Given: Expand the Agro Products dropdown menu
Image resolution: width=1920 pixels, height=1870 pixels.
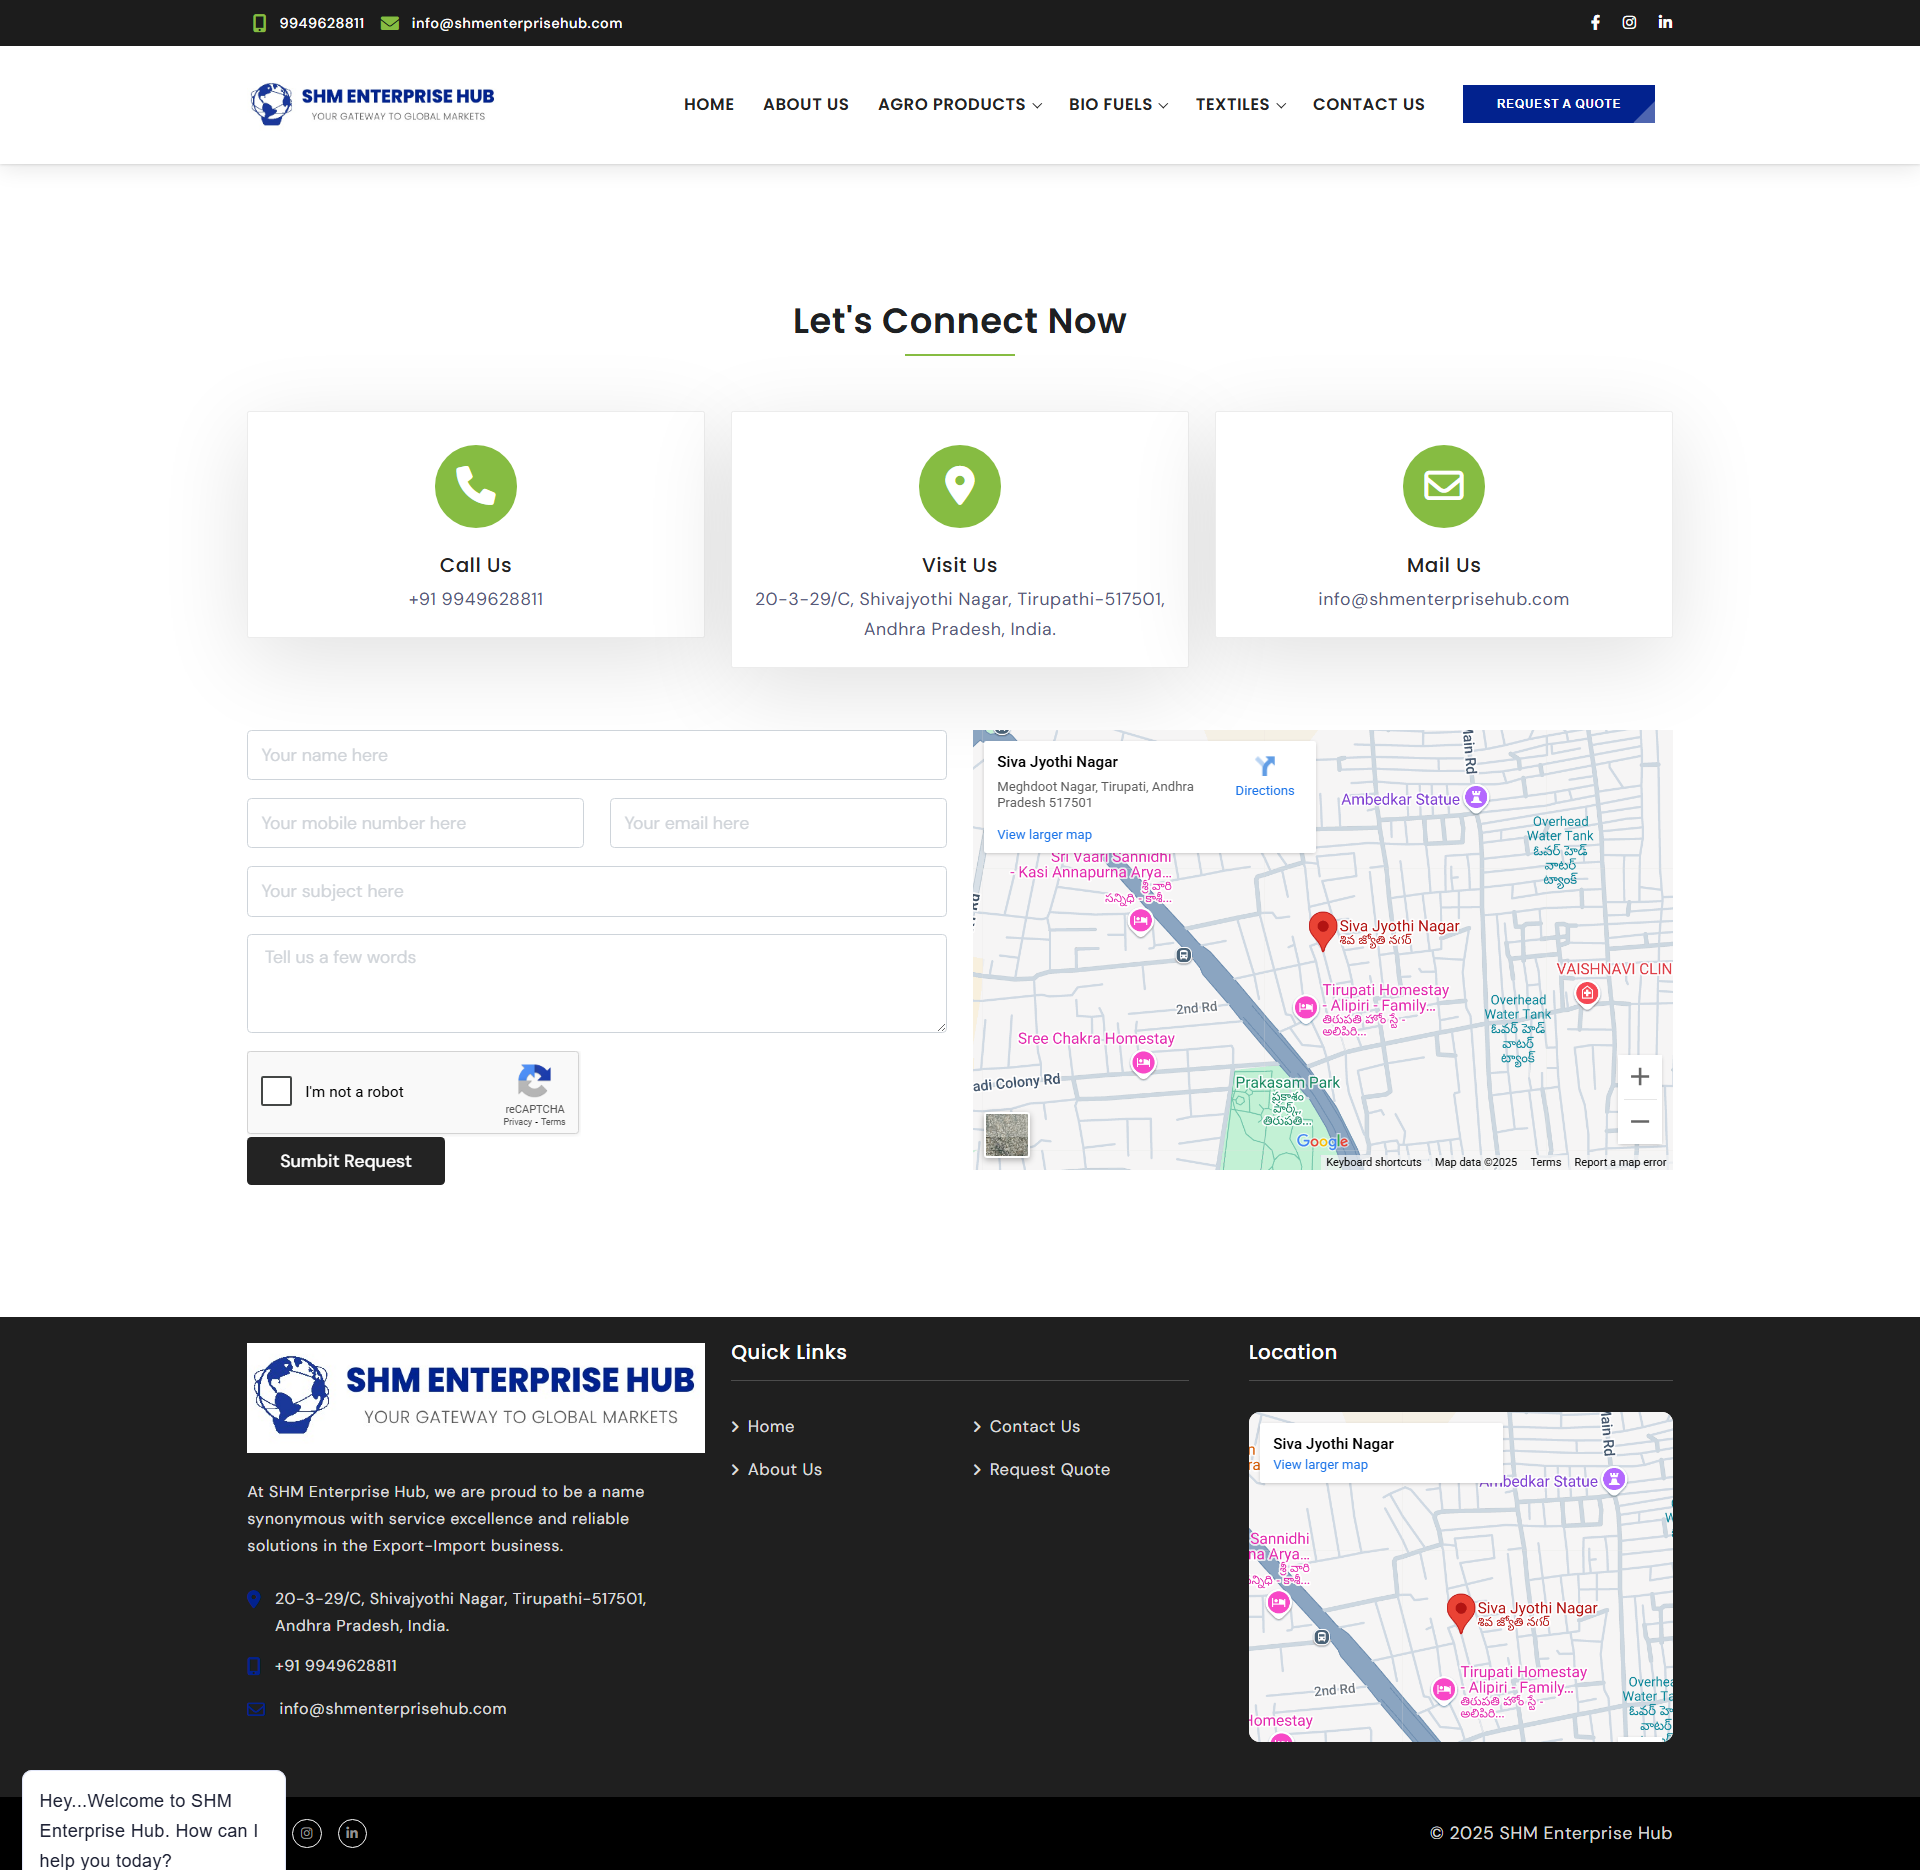Looking at the screenshot, I should [959, 104].
